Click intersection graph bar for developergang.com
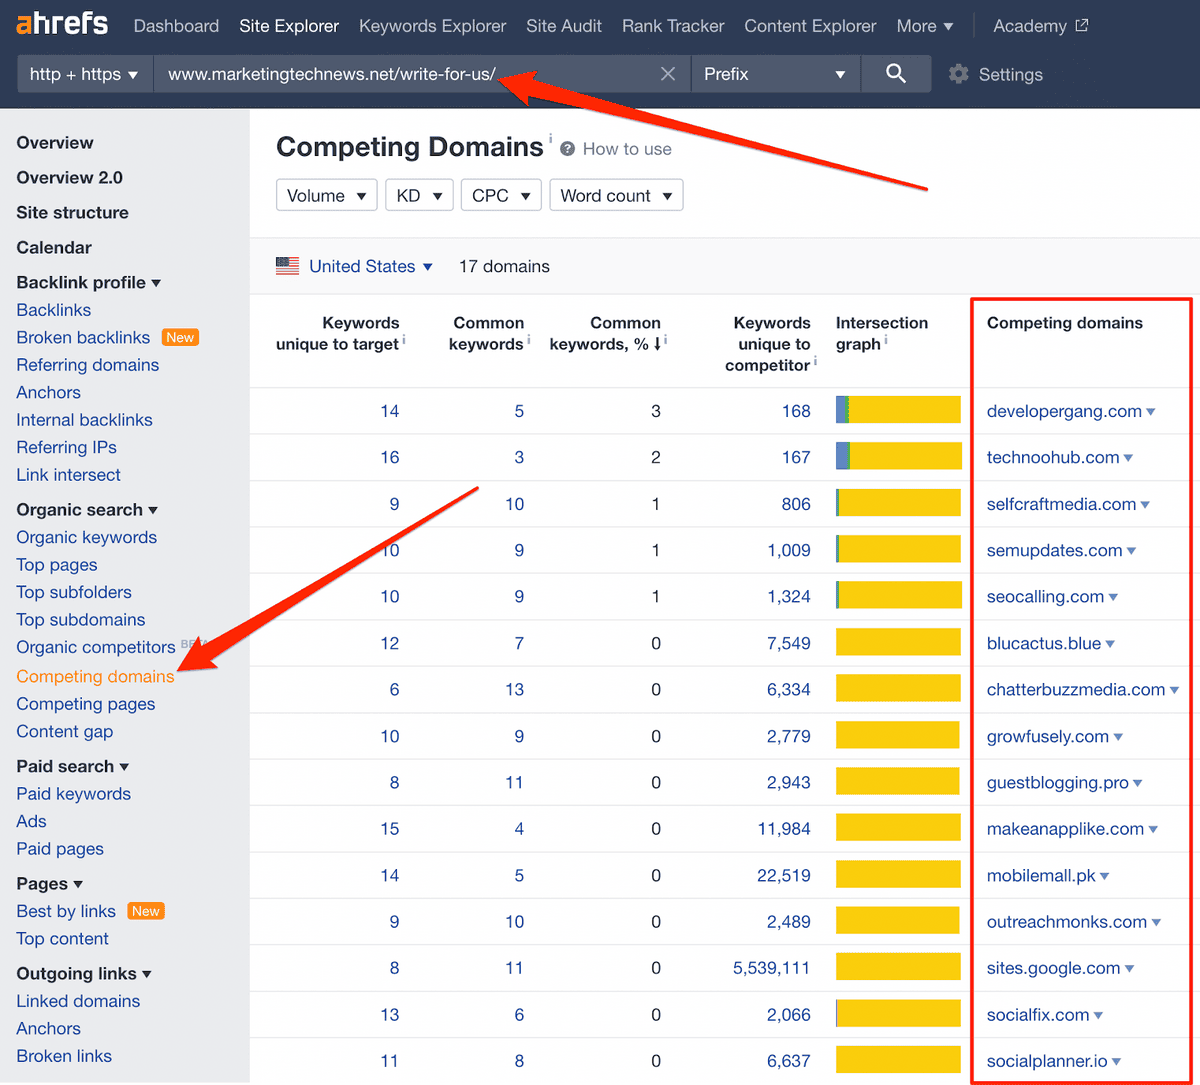The image size is (1200, 1085). click(898, 411)
